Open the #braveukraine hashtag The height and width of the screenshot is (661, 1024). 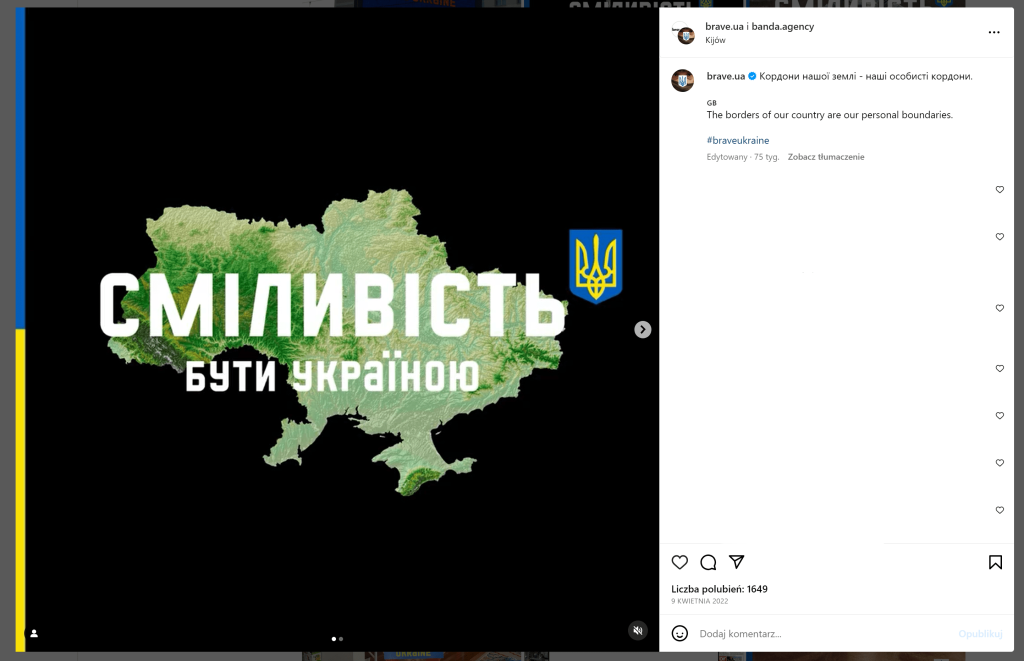coord(737,140)
